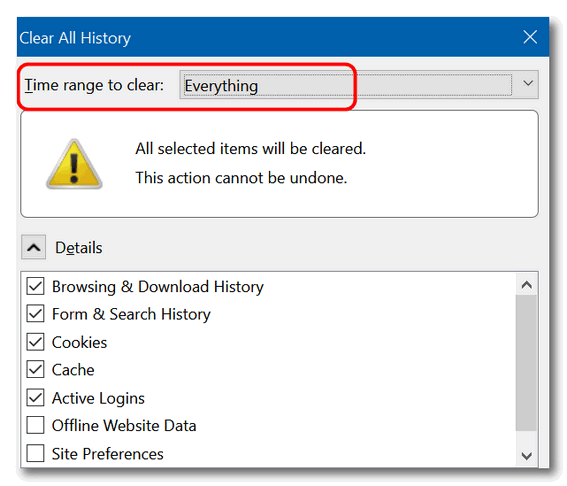Click the Details label text
Viewport: 567px width, 486px height.
pos(79,248)
